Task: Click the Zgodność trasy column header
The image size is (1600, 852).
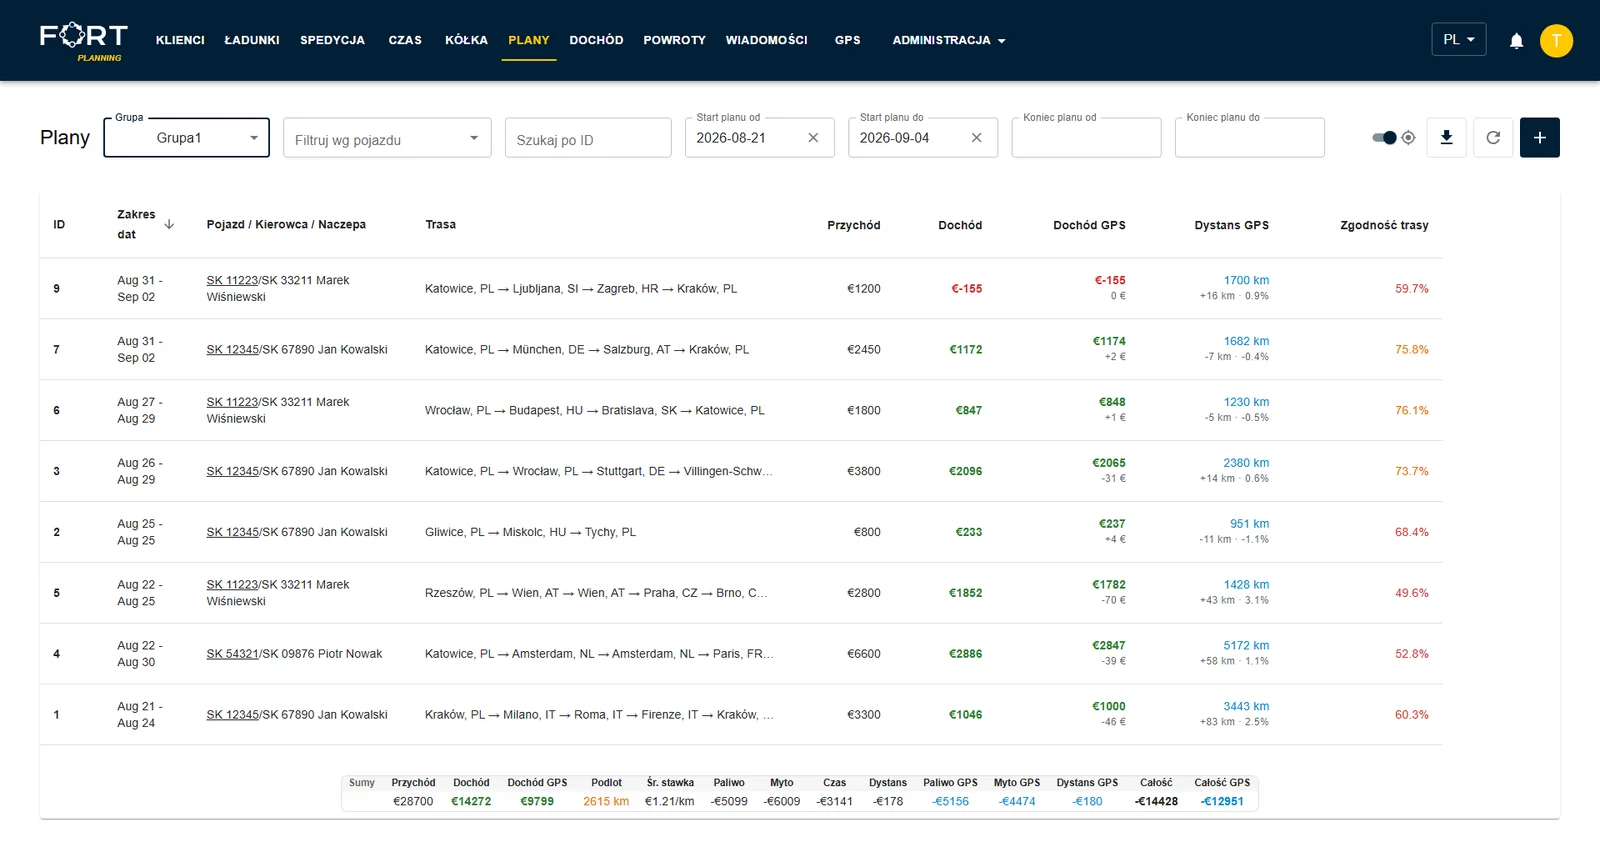Action: tap(1384, 225)
